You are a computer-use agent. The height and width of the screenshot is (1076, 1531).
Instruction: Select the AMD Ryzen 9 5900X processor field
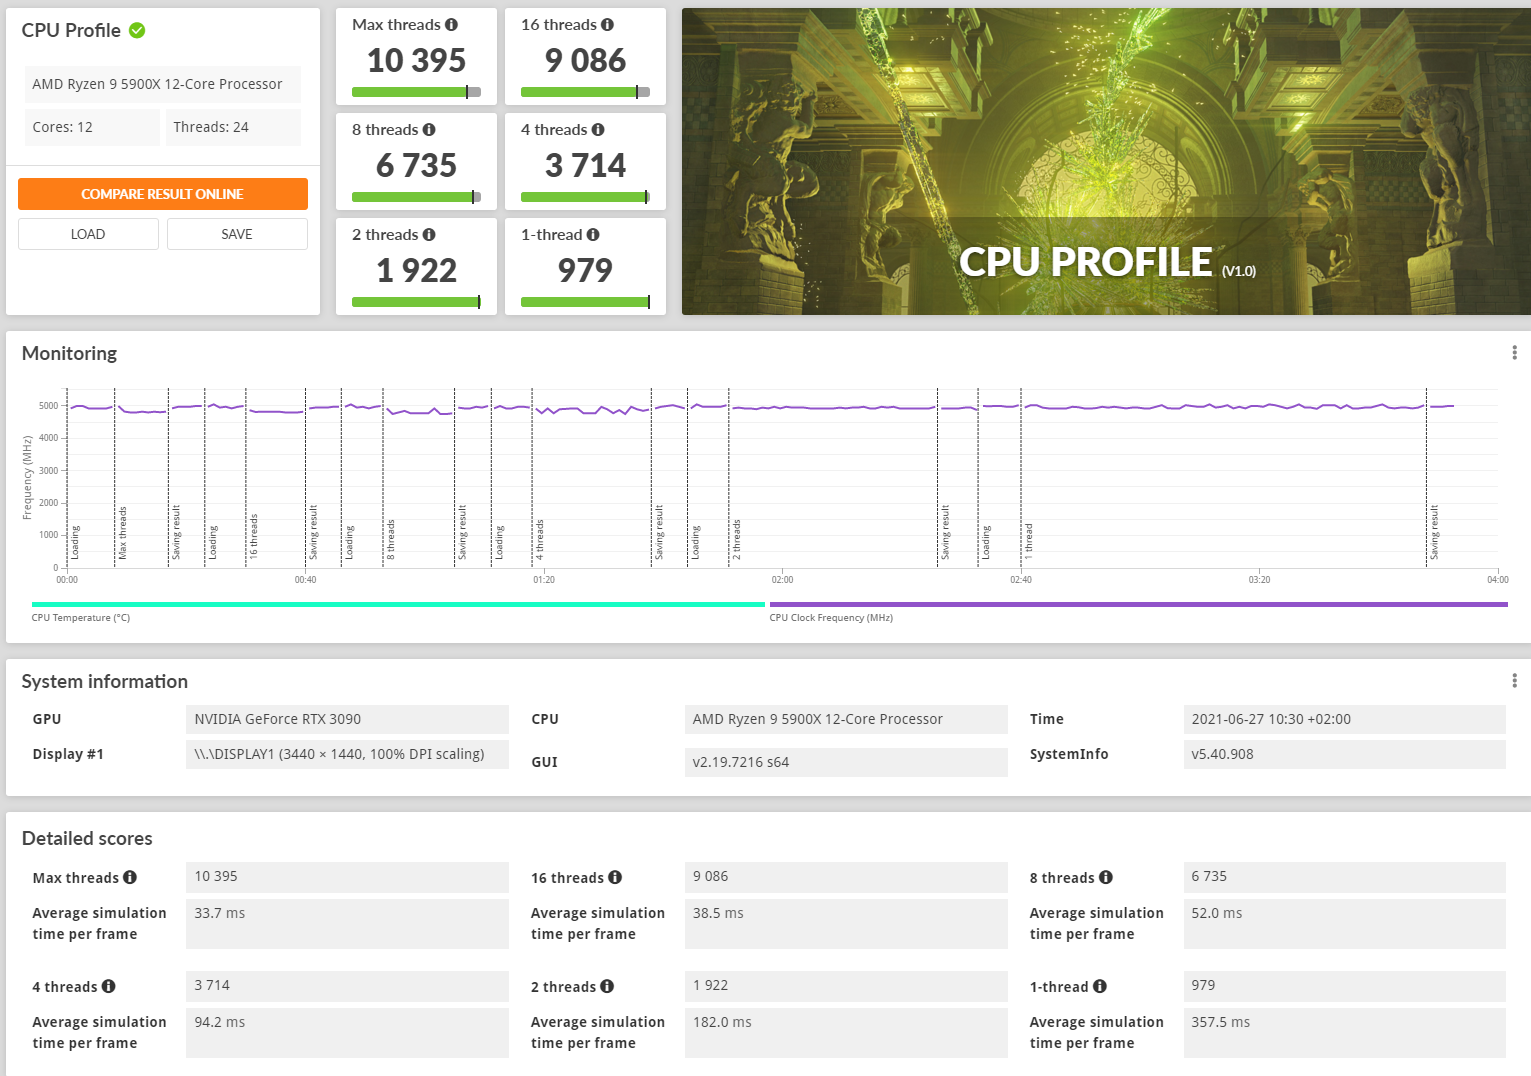(162, 84)
